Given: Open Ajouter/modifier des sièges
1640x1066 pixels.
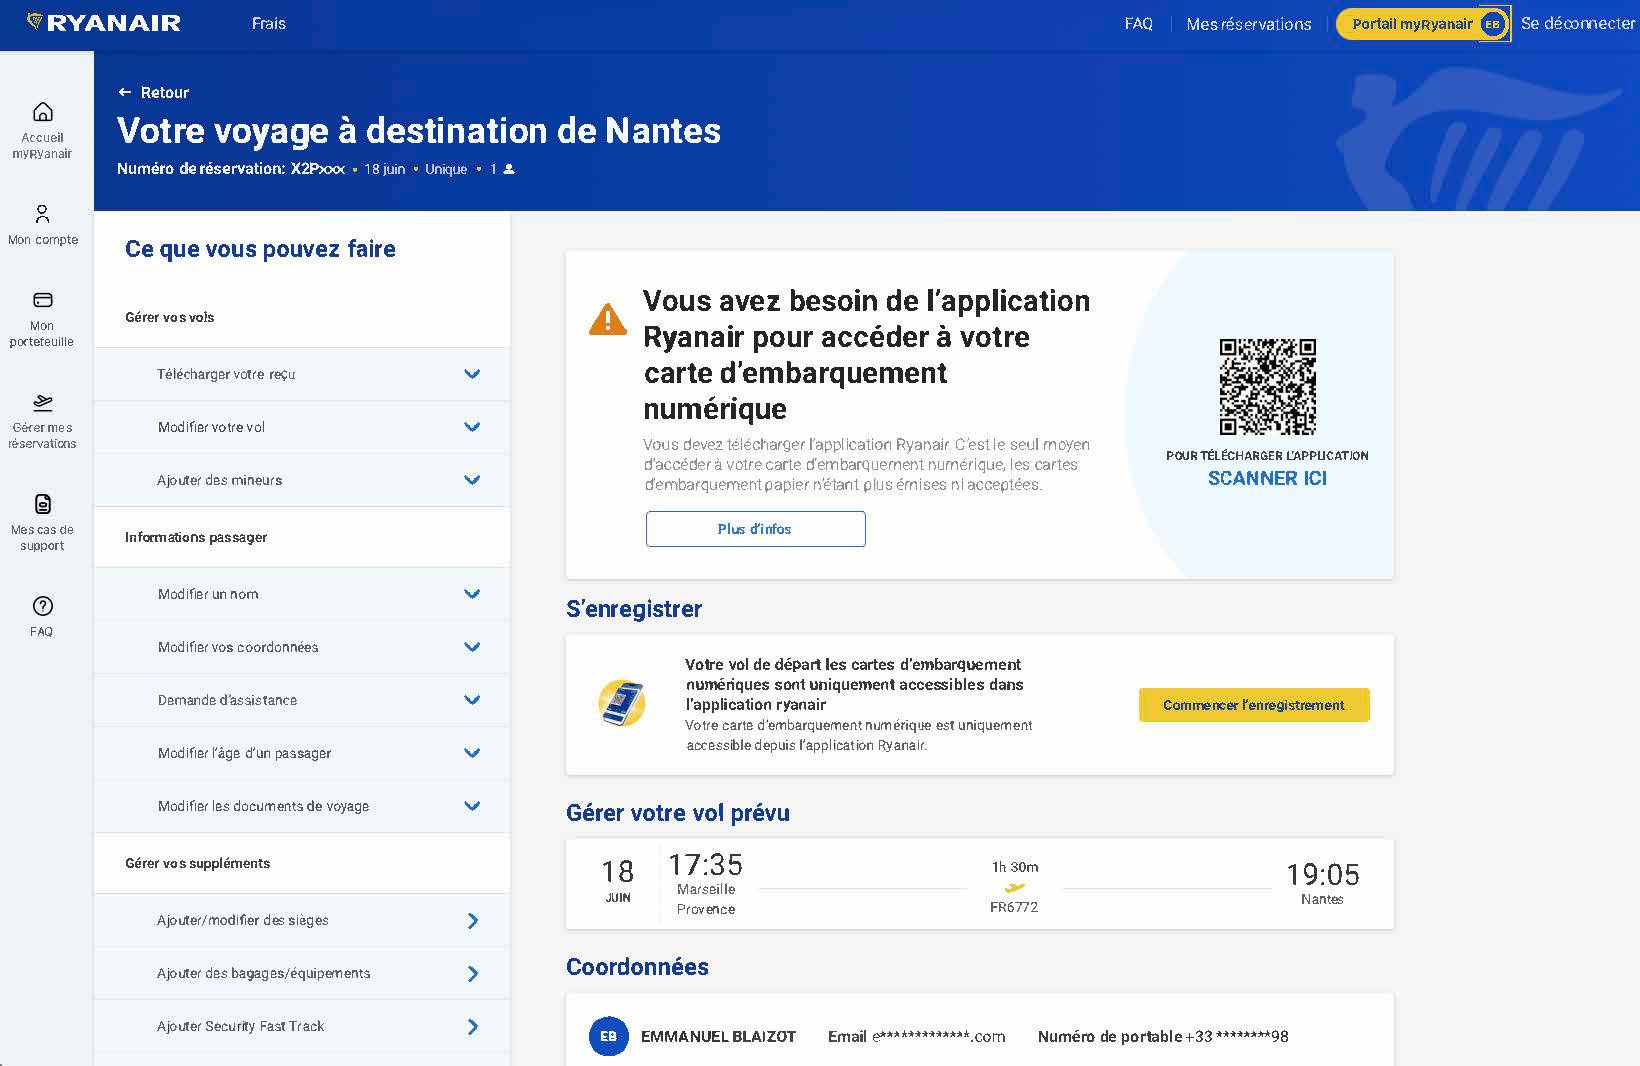Looking at the screenshot, I should [302, 920].
